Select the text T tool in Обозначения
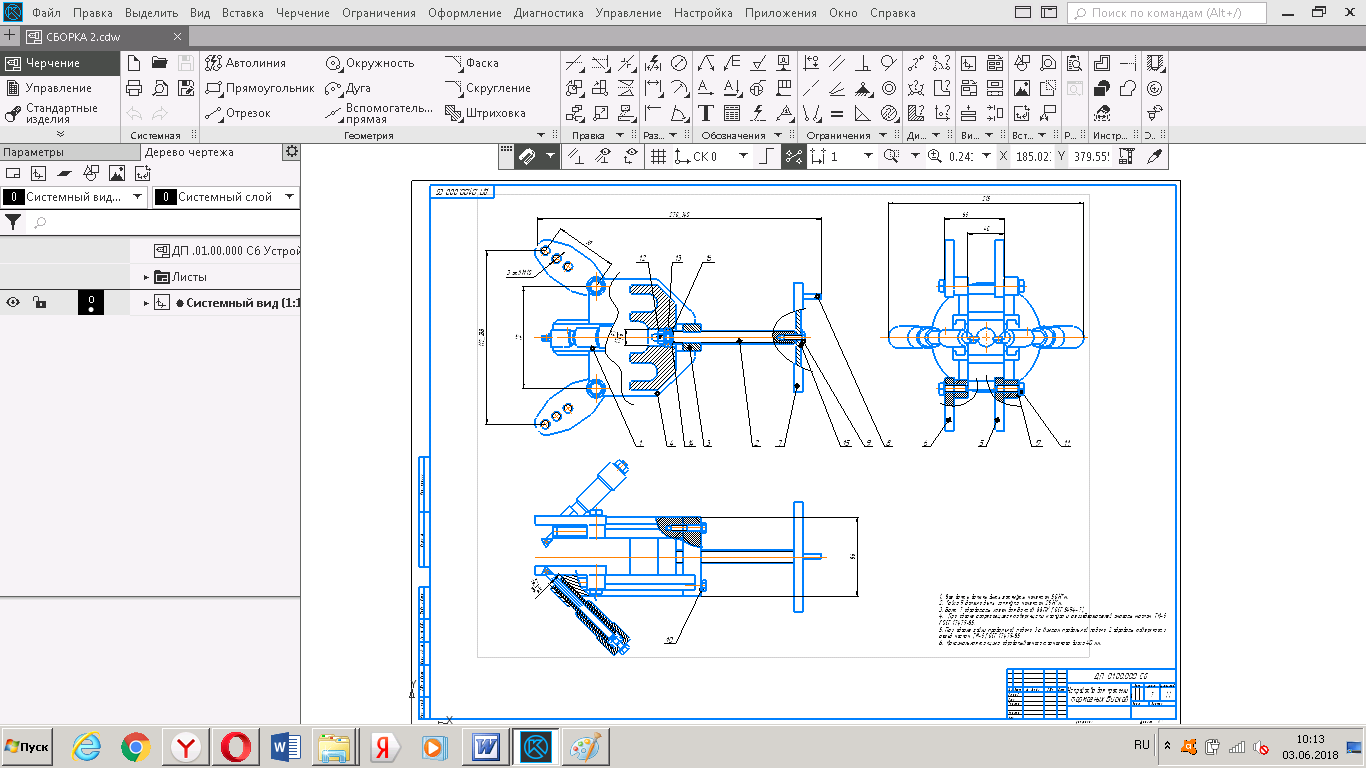Image resolution: width=1366 pixels, height=768 pixels. 706,113
